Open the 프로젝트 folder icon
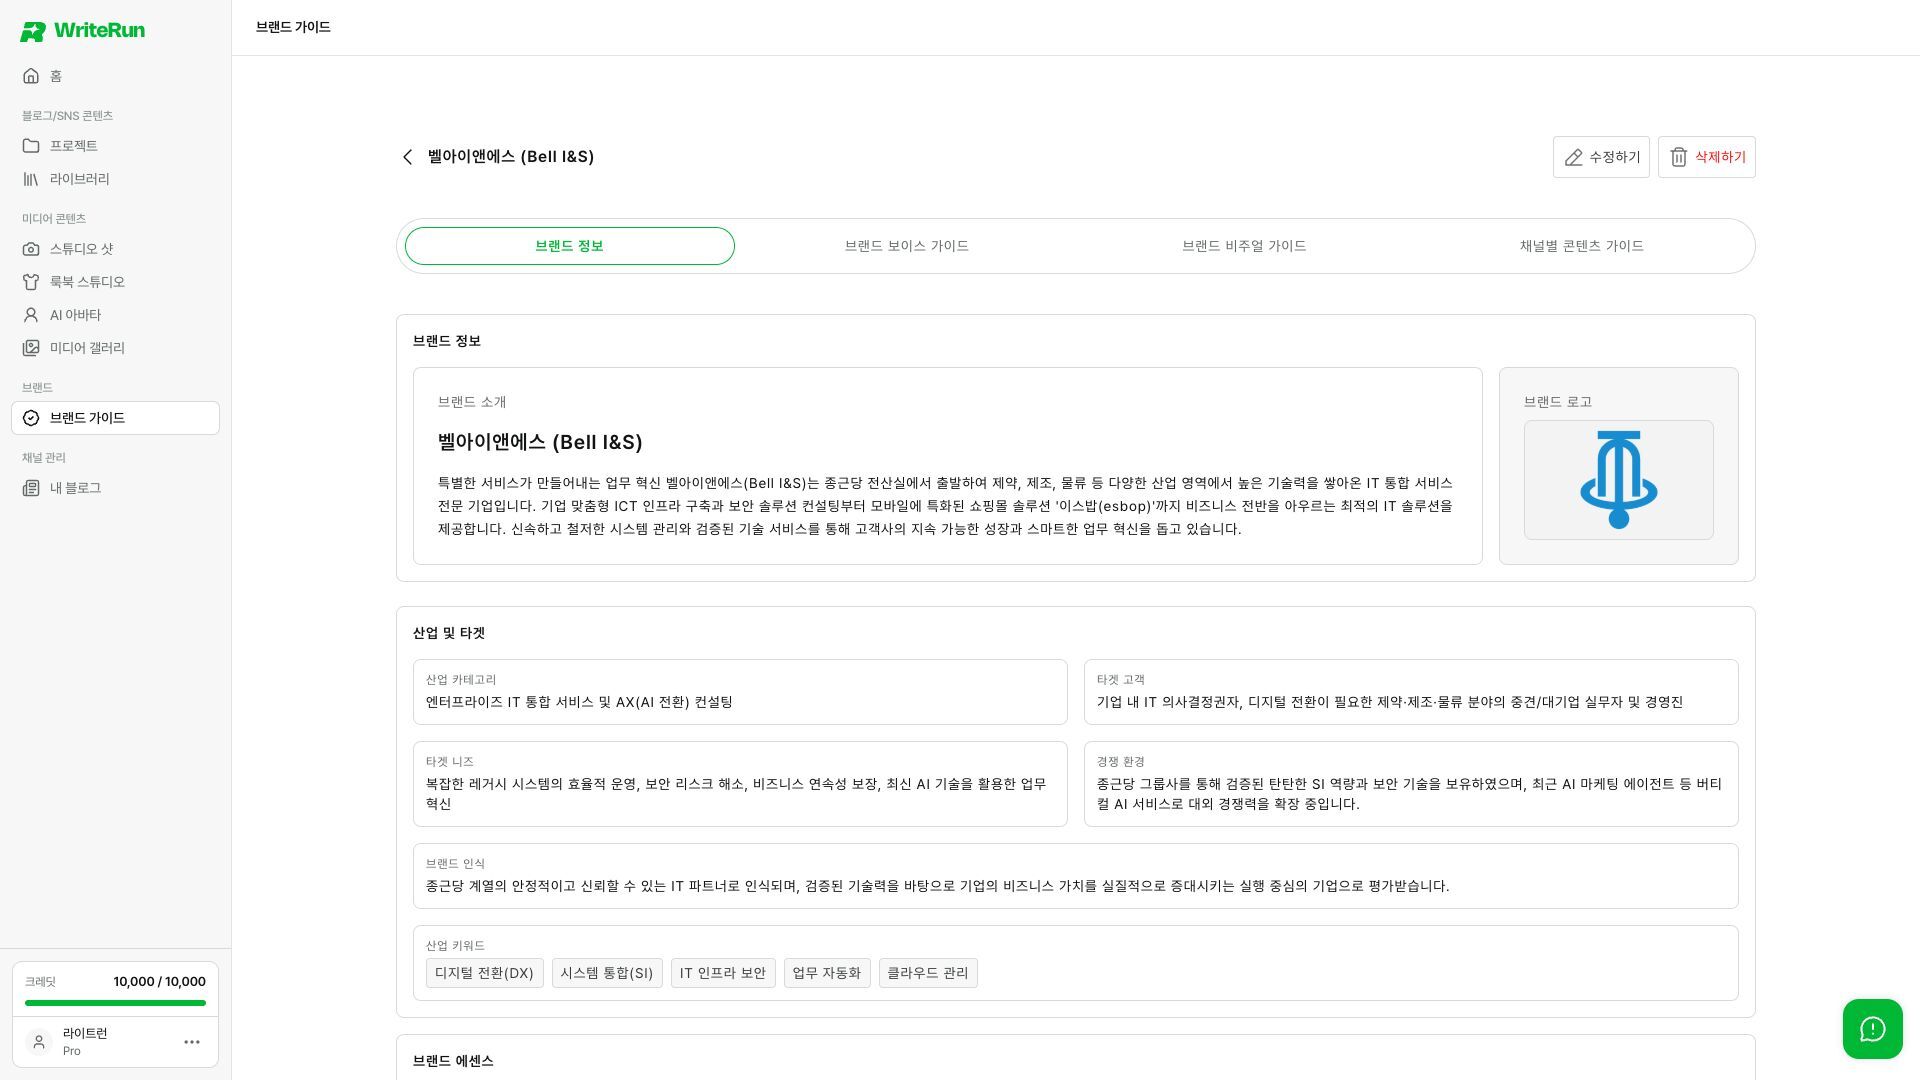The image size is (1920, 1080). click(x=31, y=146)
